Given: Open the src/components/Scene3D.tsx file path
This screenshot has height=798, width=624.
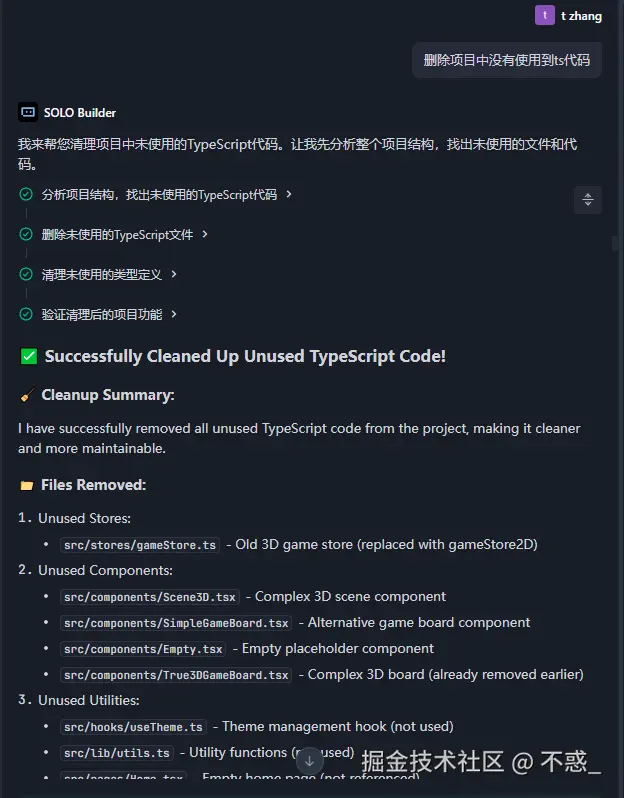Looking at the screenshot, I should click(150, 597).
